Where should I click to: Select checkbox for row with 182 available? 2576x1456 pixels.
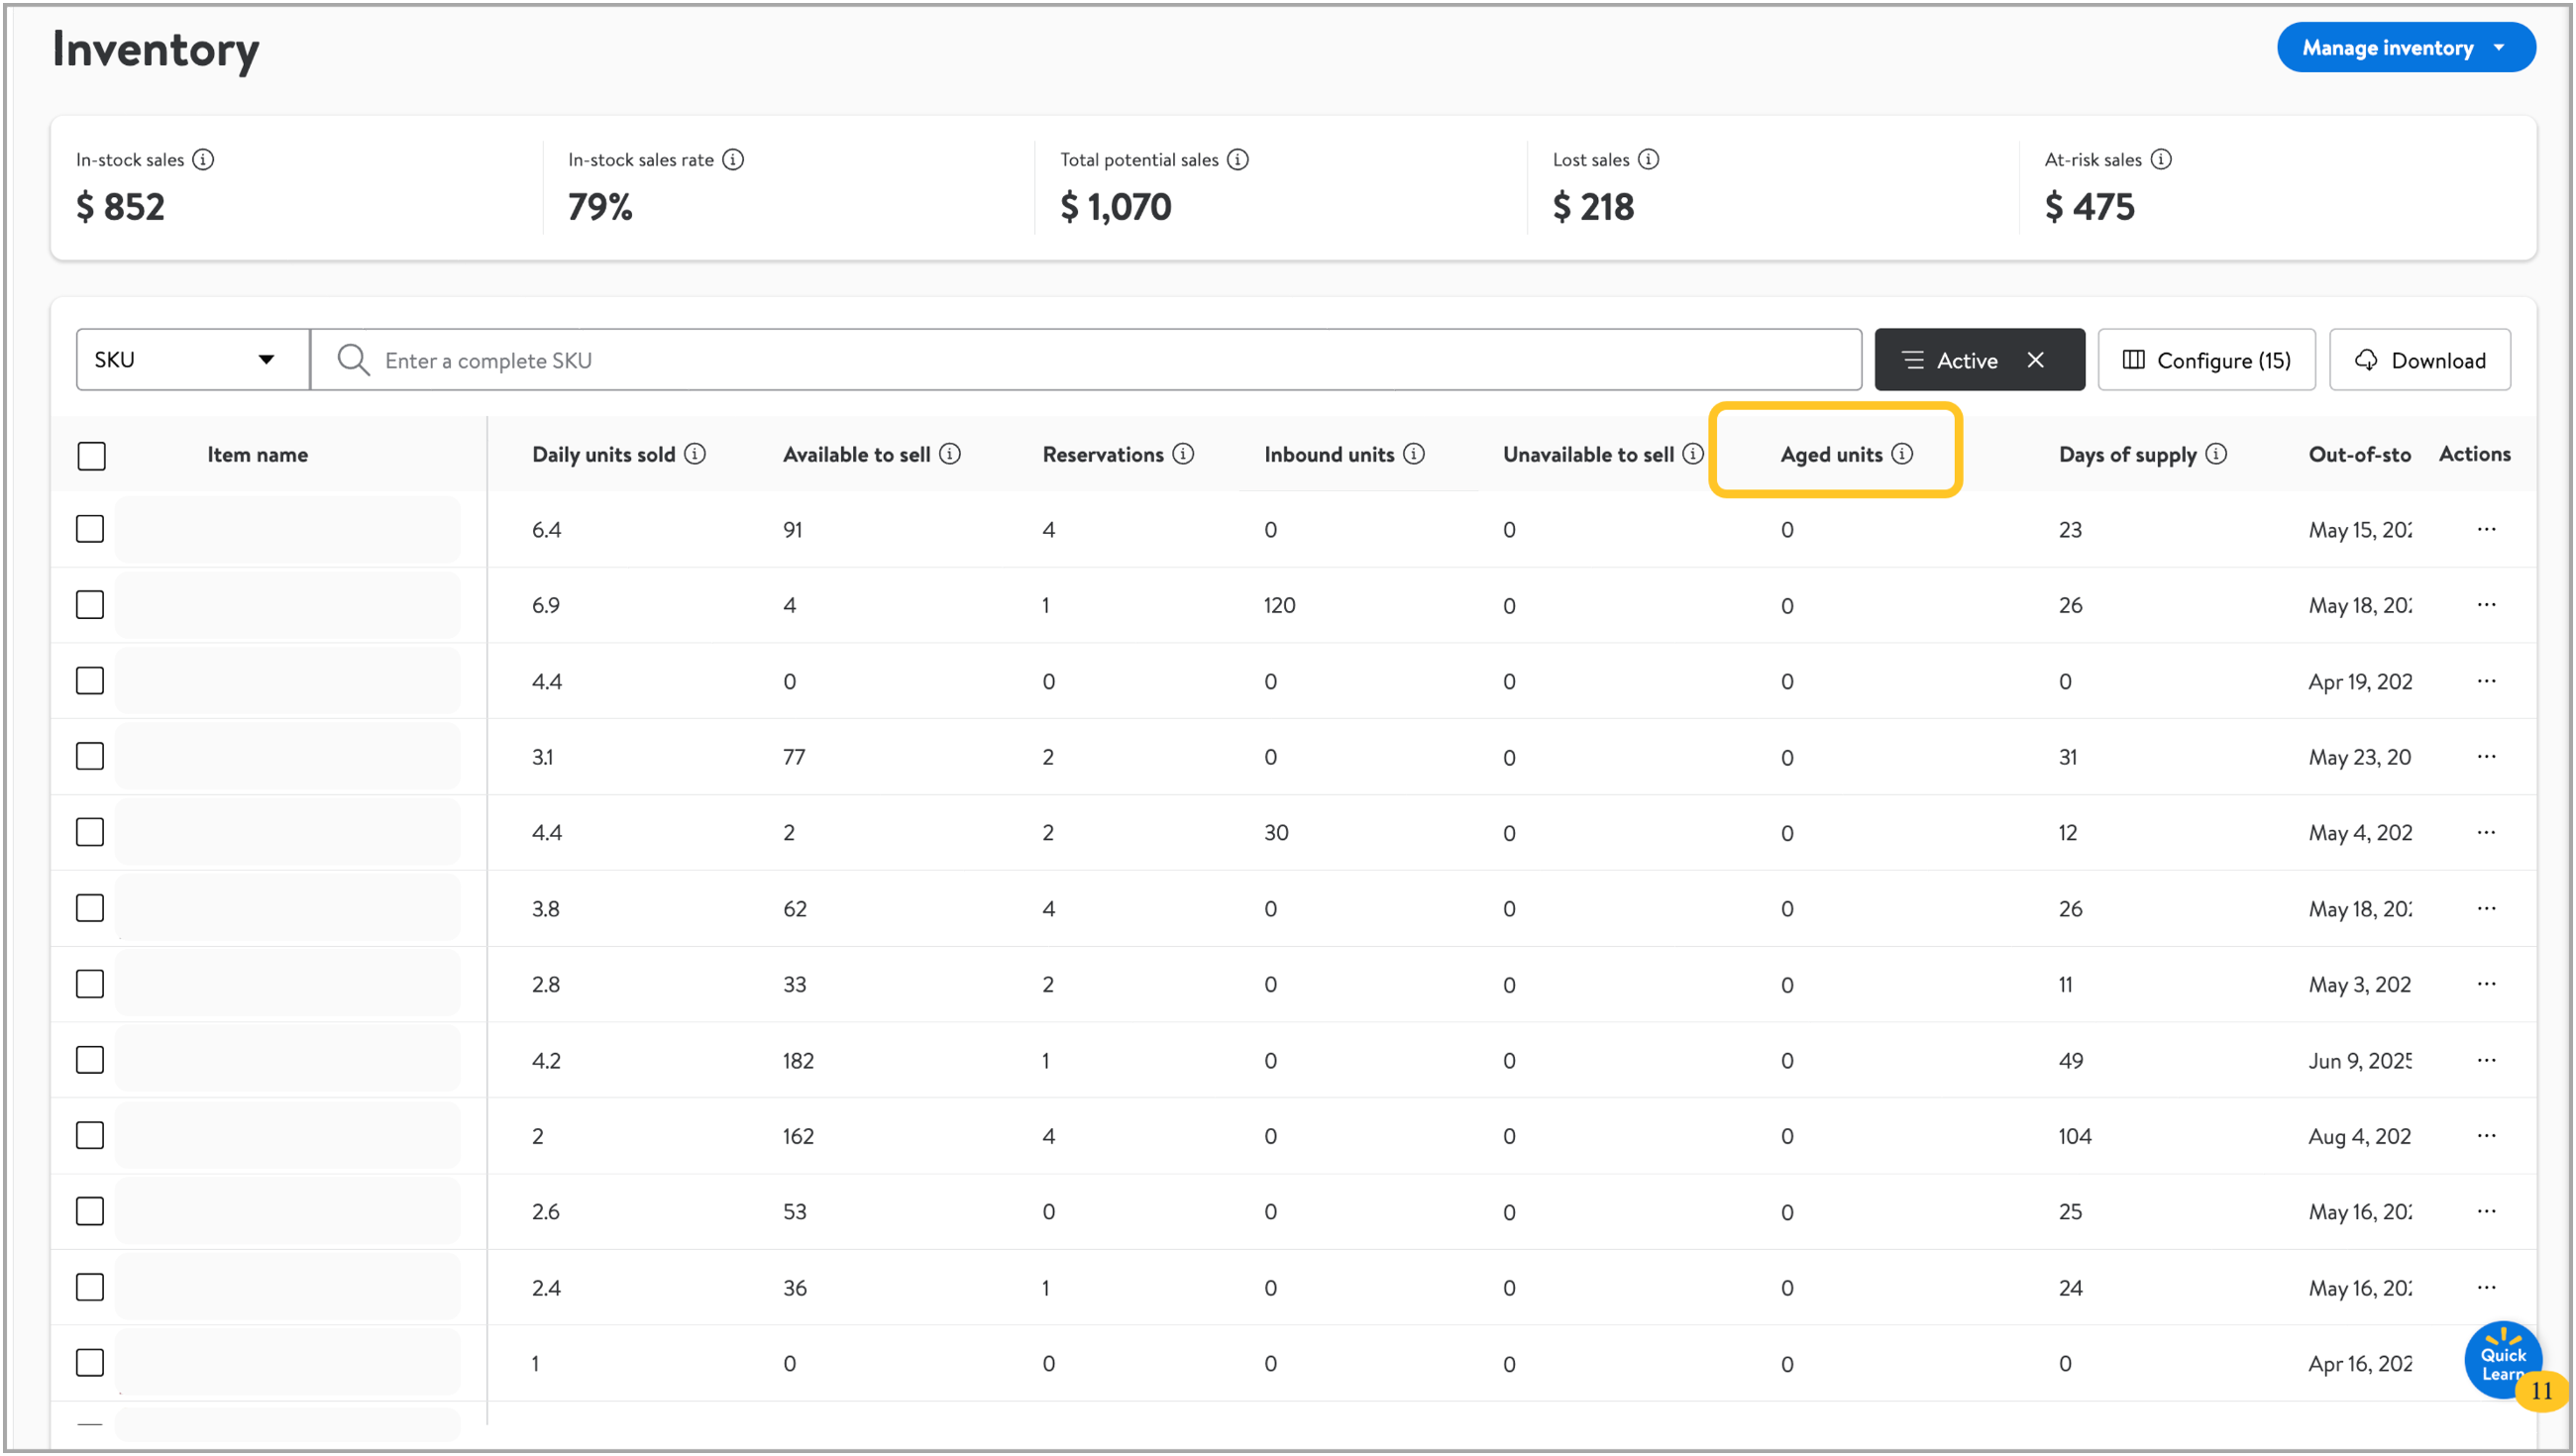click(90, 1060)
